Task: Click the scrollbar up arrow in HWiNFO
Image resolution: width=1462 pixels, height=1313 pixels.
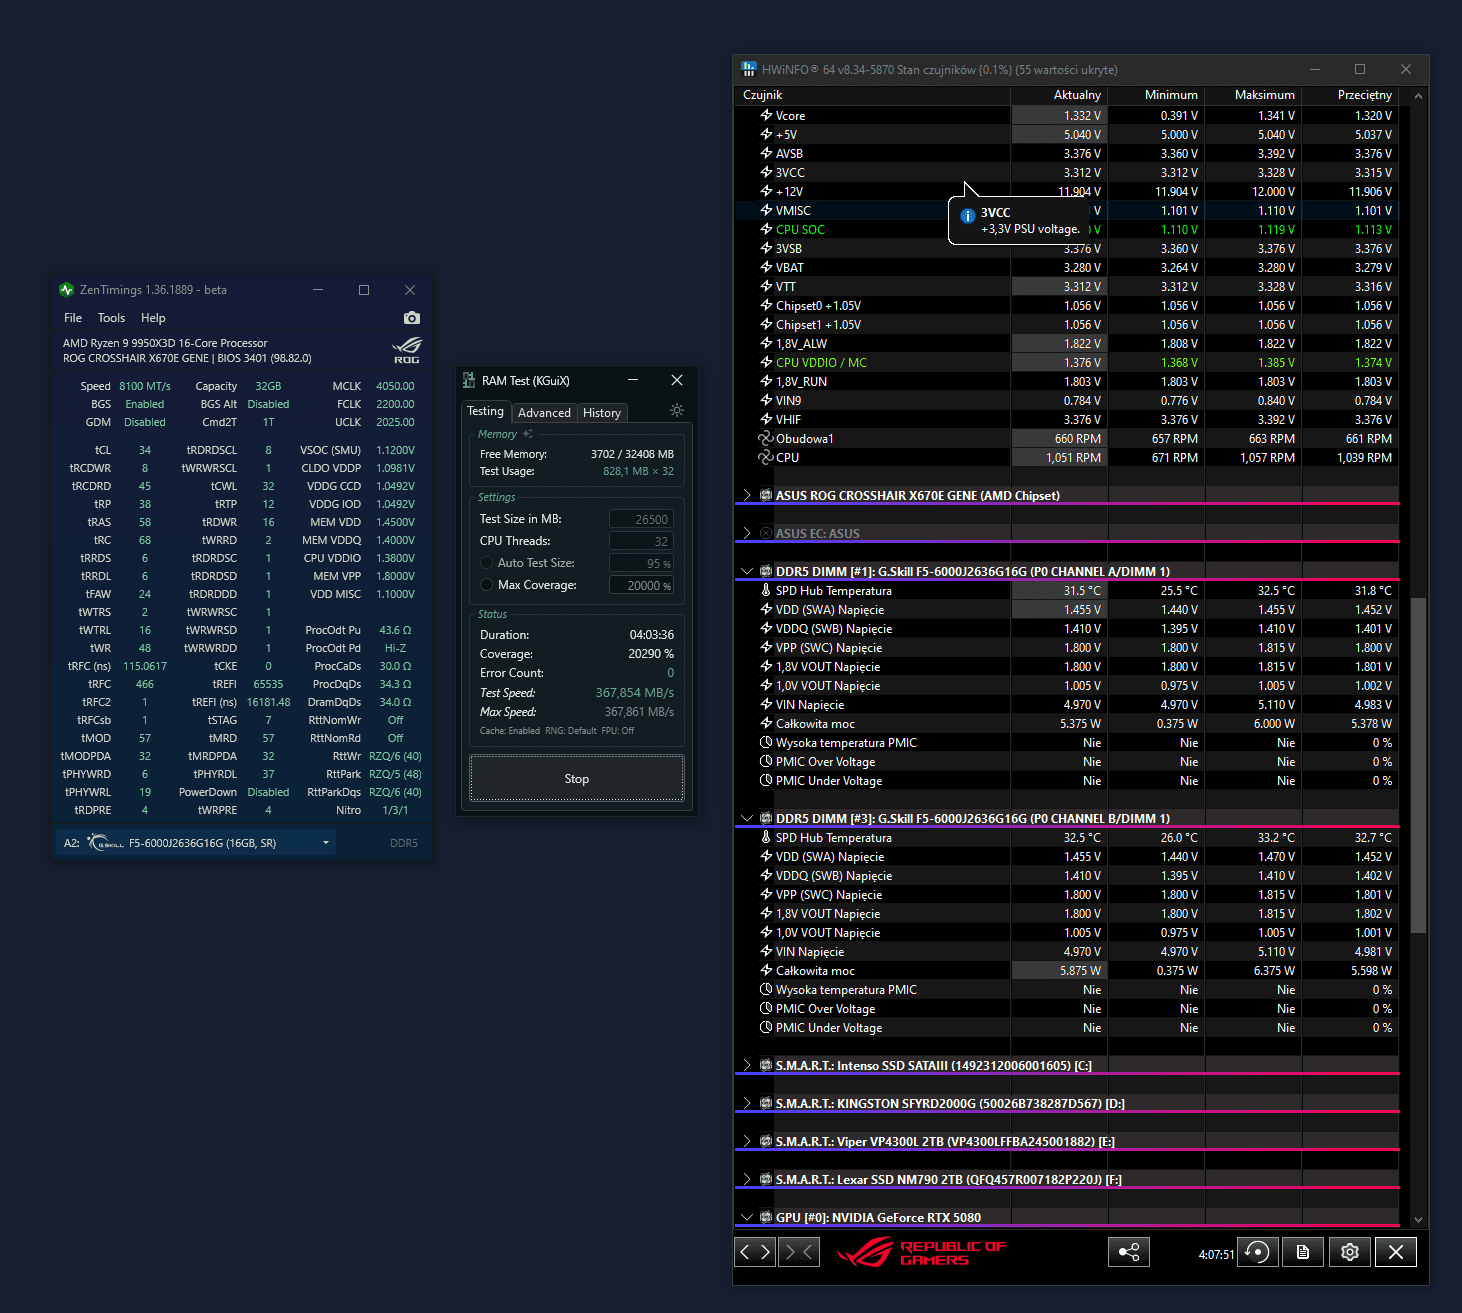Action: [1418, 96]
